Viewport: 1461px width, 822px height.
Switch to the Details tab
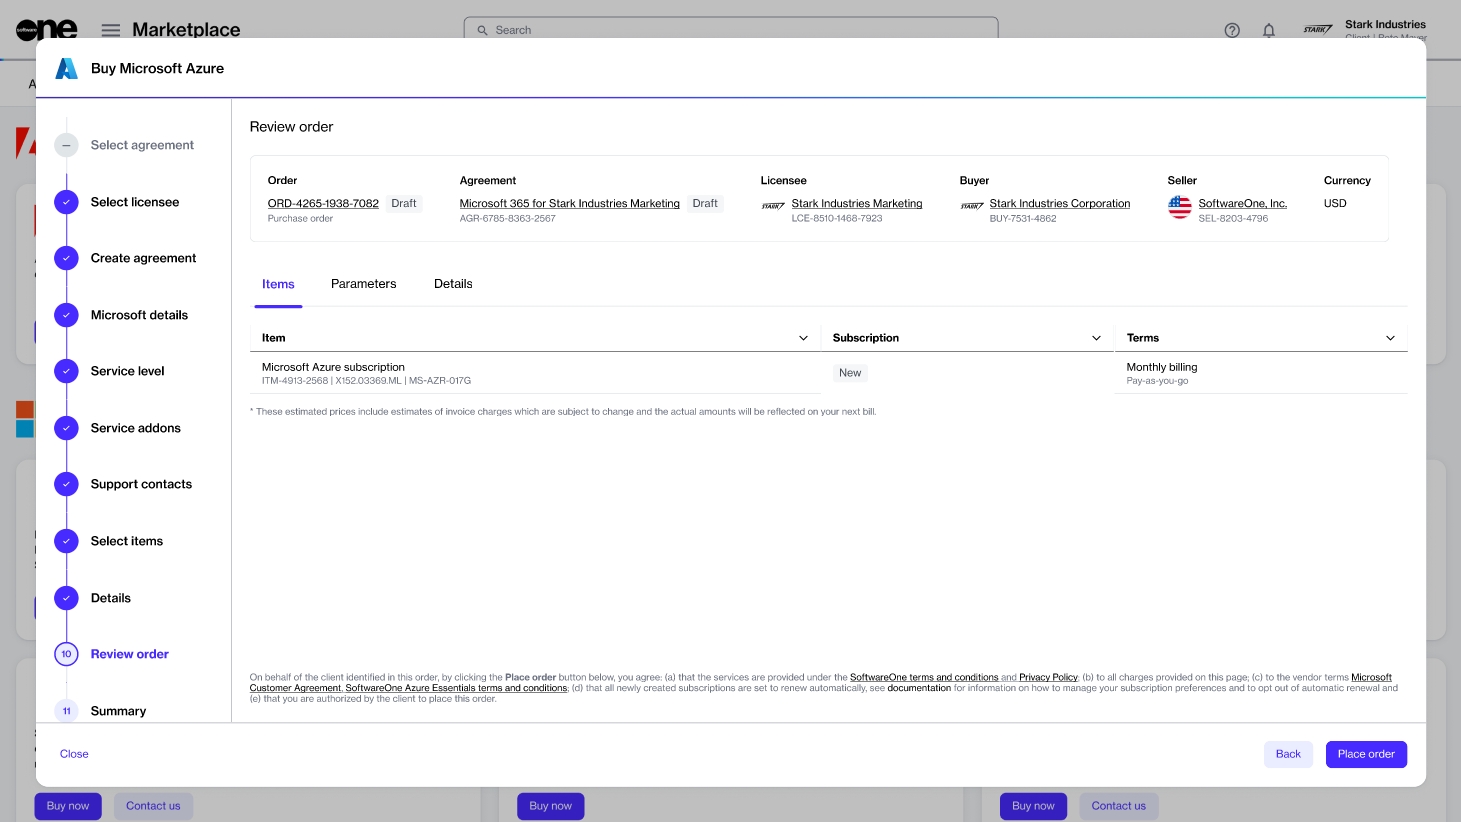pyautogui.click(x=453, y=284)
